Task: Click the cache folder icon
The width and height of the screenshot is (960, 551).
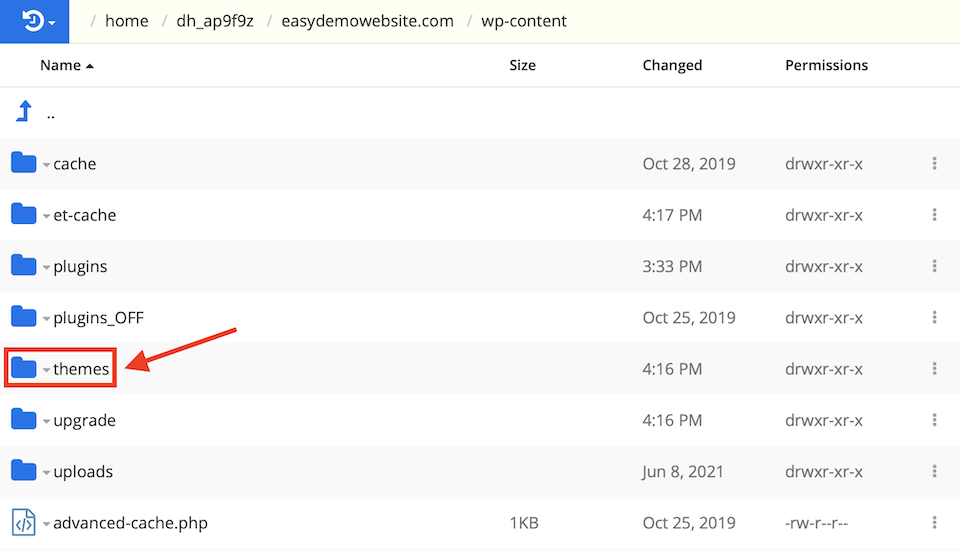Action: (23, 163)
